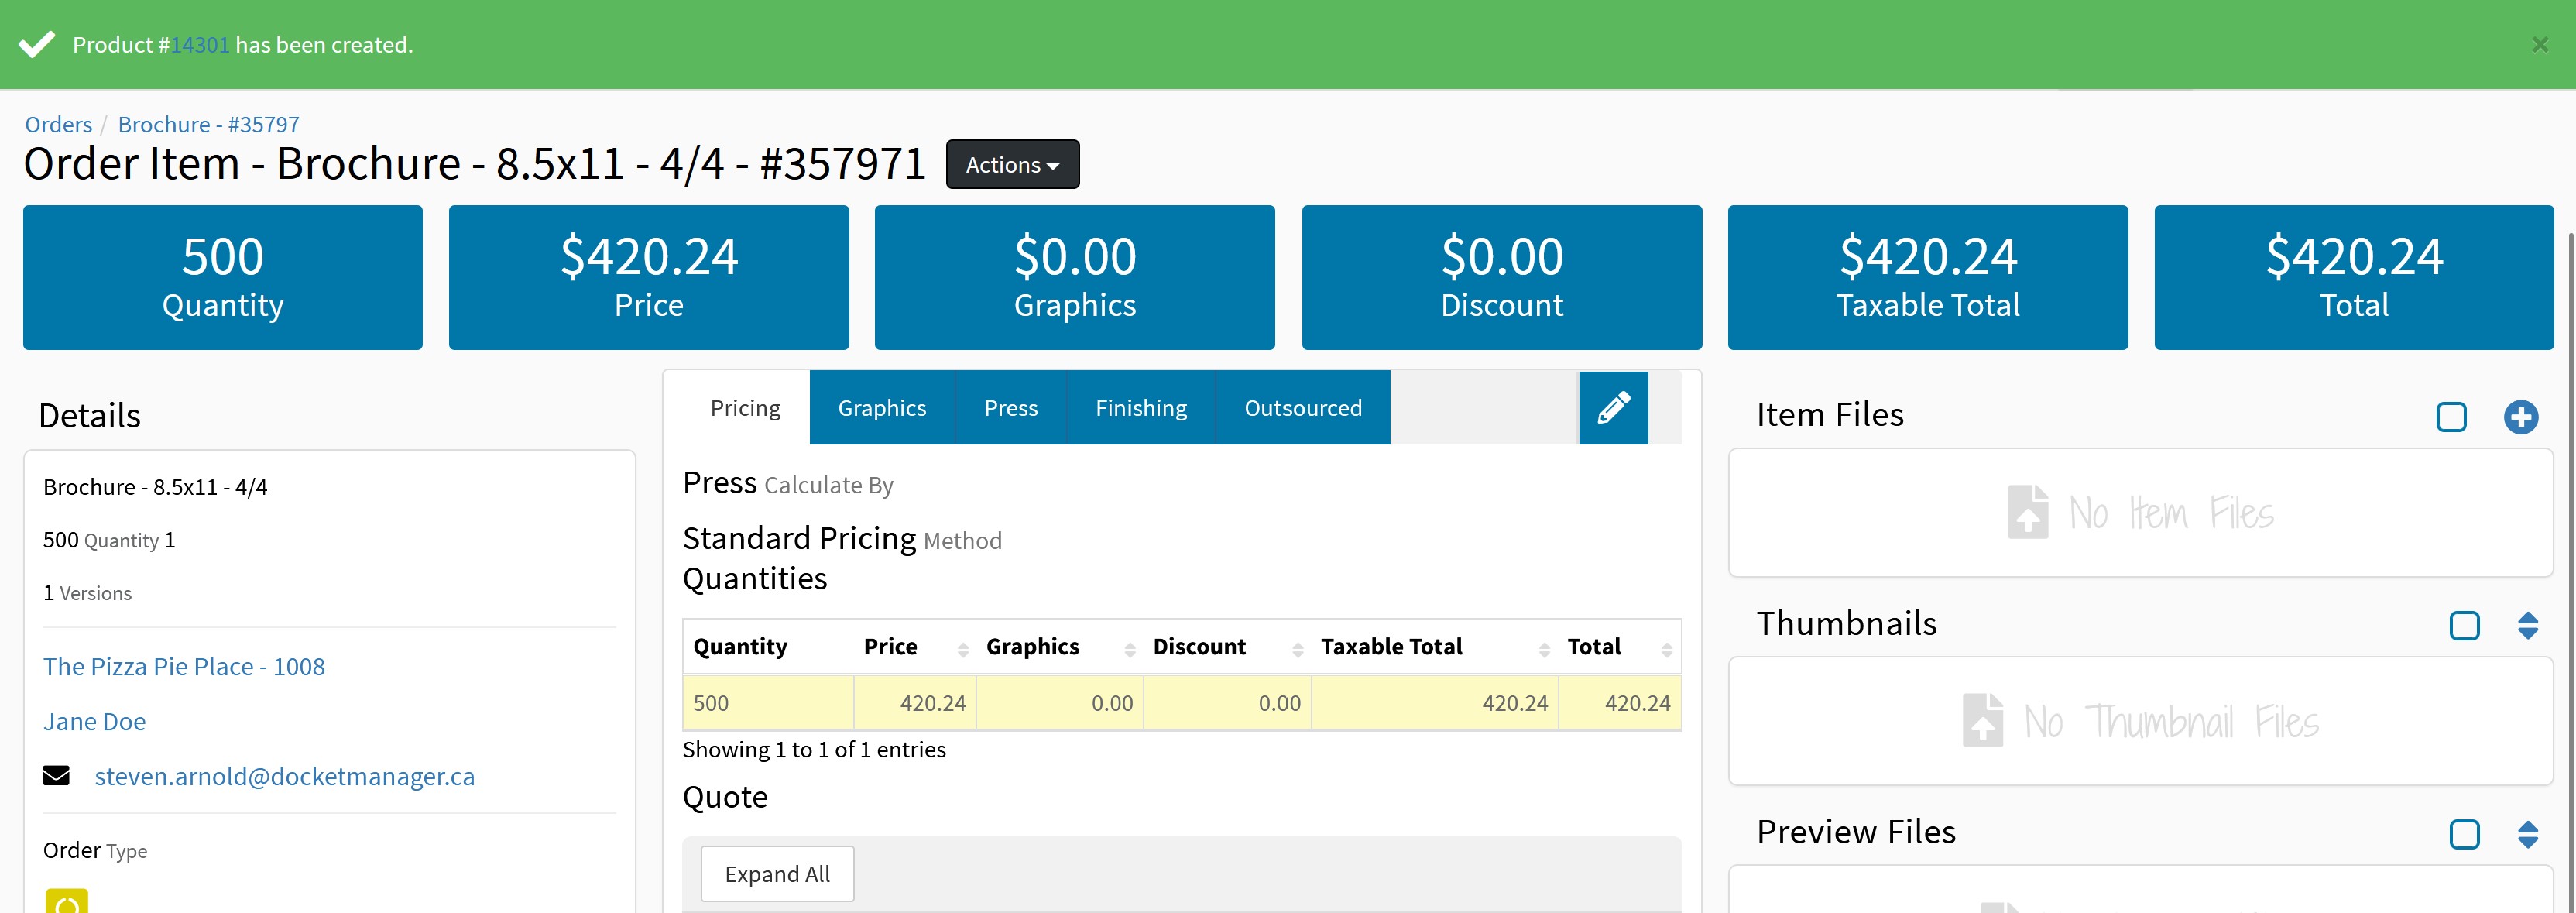Switch to the Graphics tab
The height and width of the screenshot is (913, 2576).
pyautogui.click(x=881, y=408)
